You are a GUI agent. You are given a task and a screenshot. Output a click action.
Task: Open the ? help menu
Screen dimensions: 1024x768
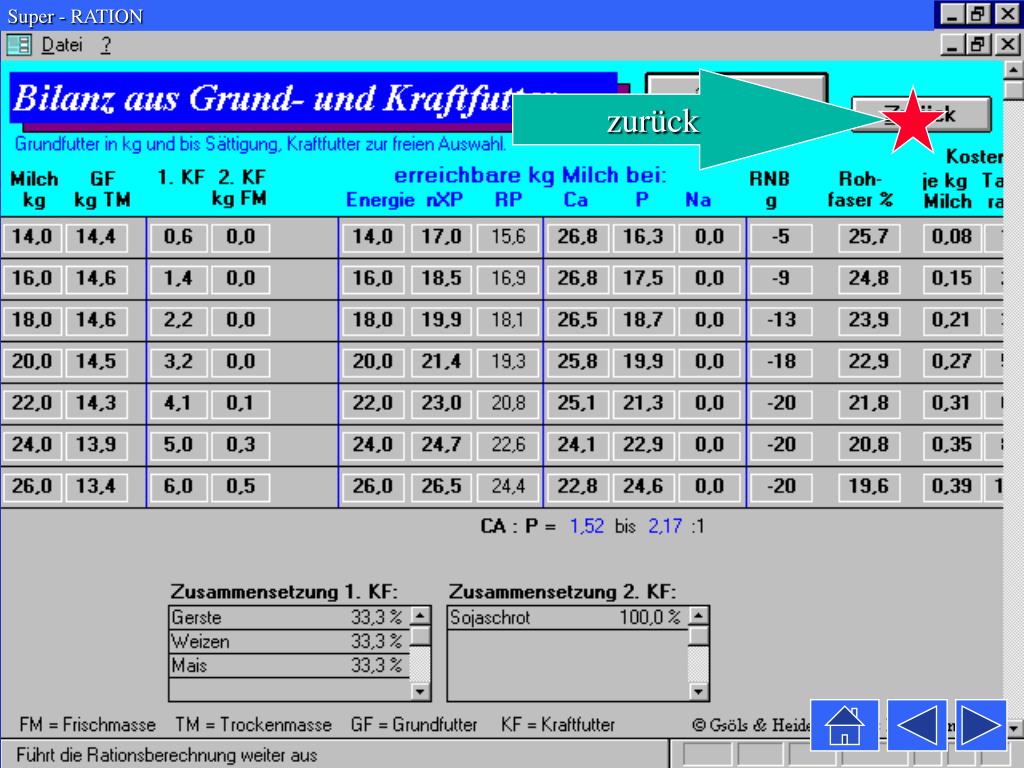click(x=106, y=45)
